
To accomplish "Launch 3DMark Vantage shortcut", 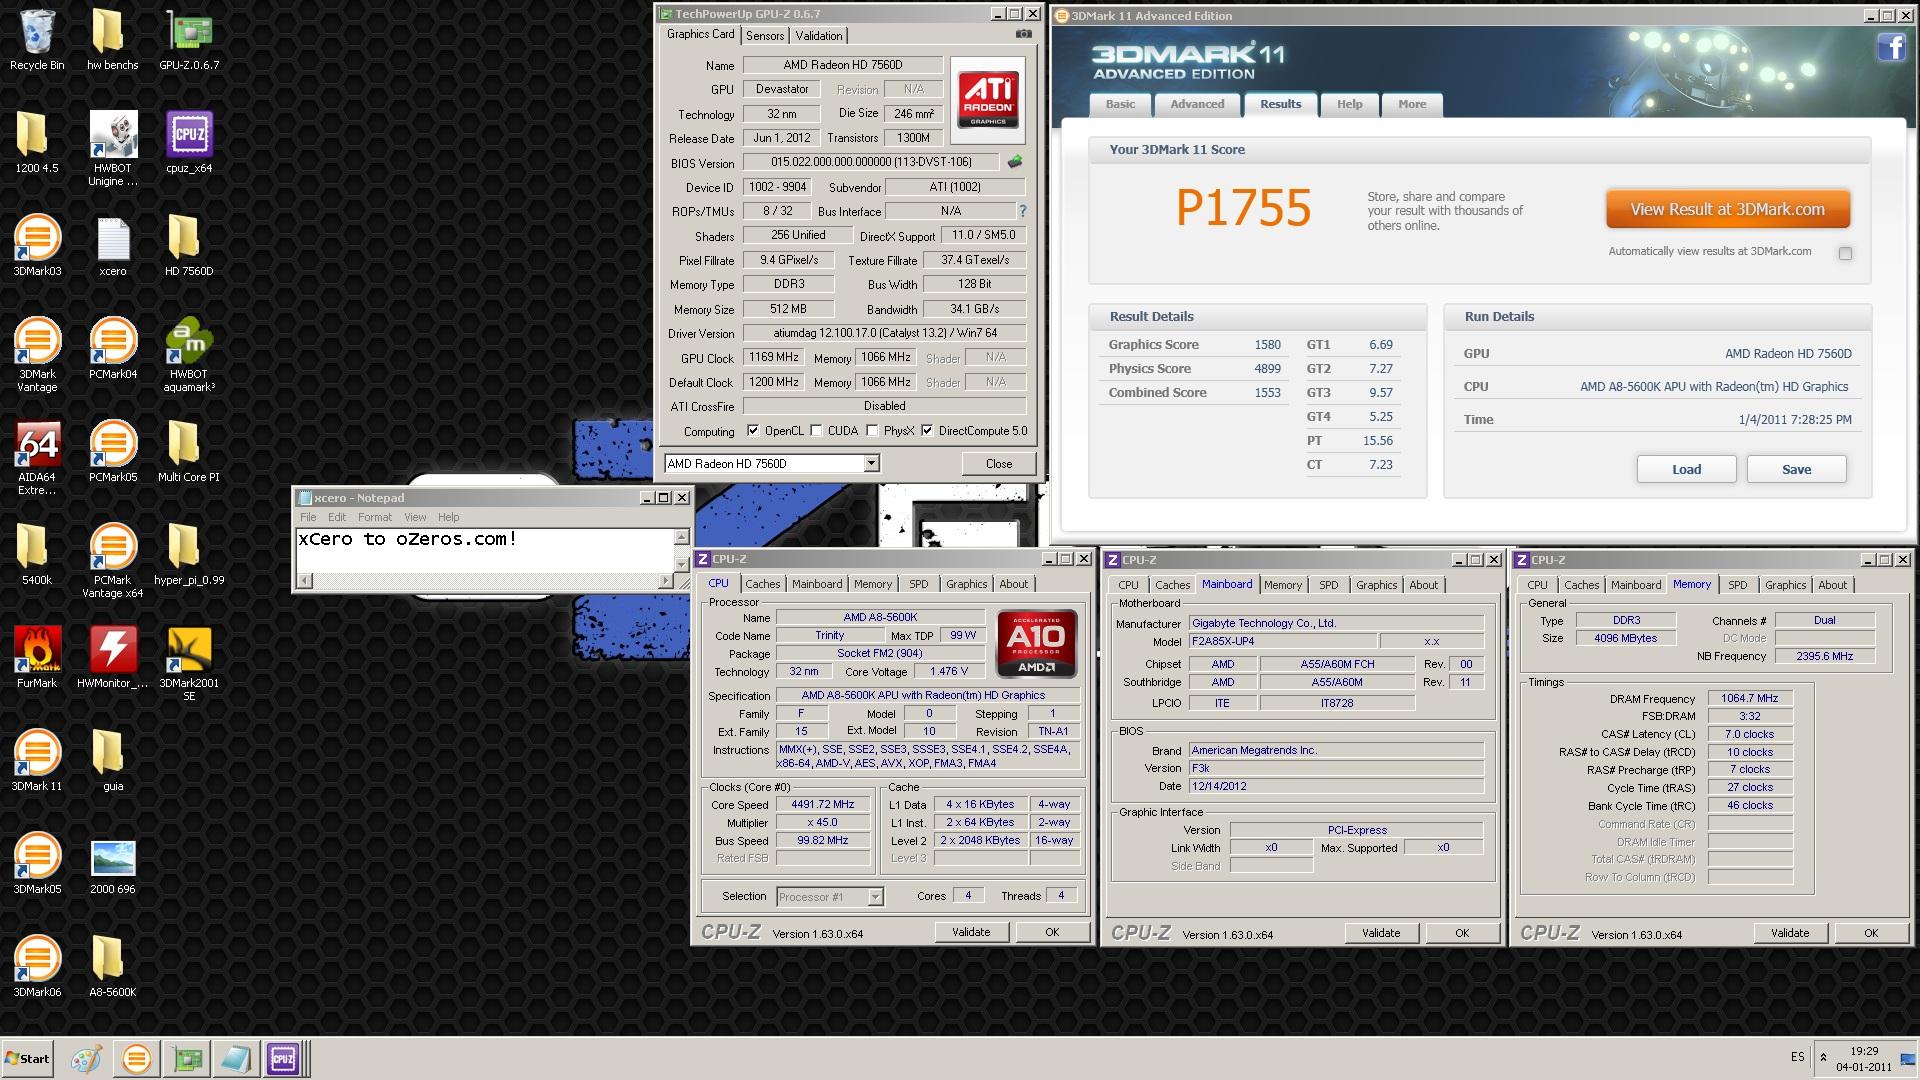I will click(x=37, y=355).
